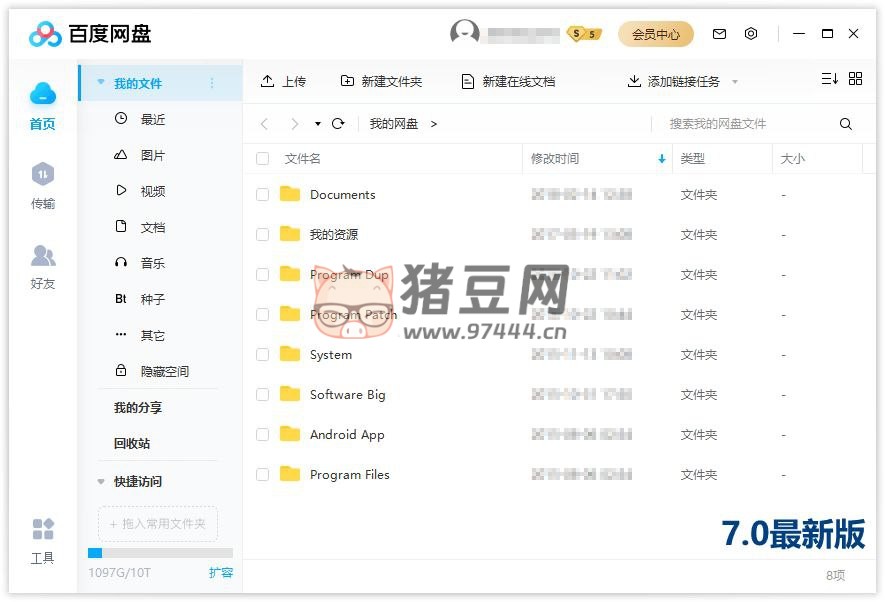Click the 扩容 link for storage

tap(221, 573)
